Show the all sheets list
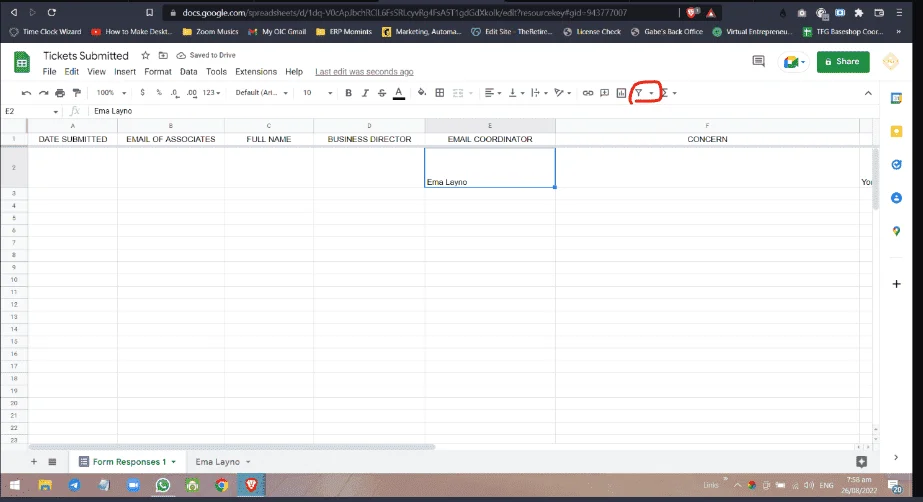The width and height of the screenshot is (923, 502). (x=52, y=462)
